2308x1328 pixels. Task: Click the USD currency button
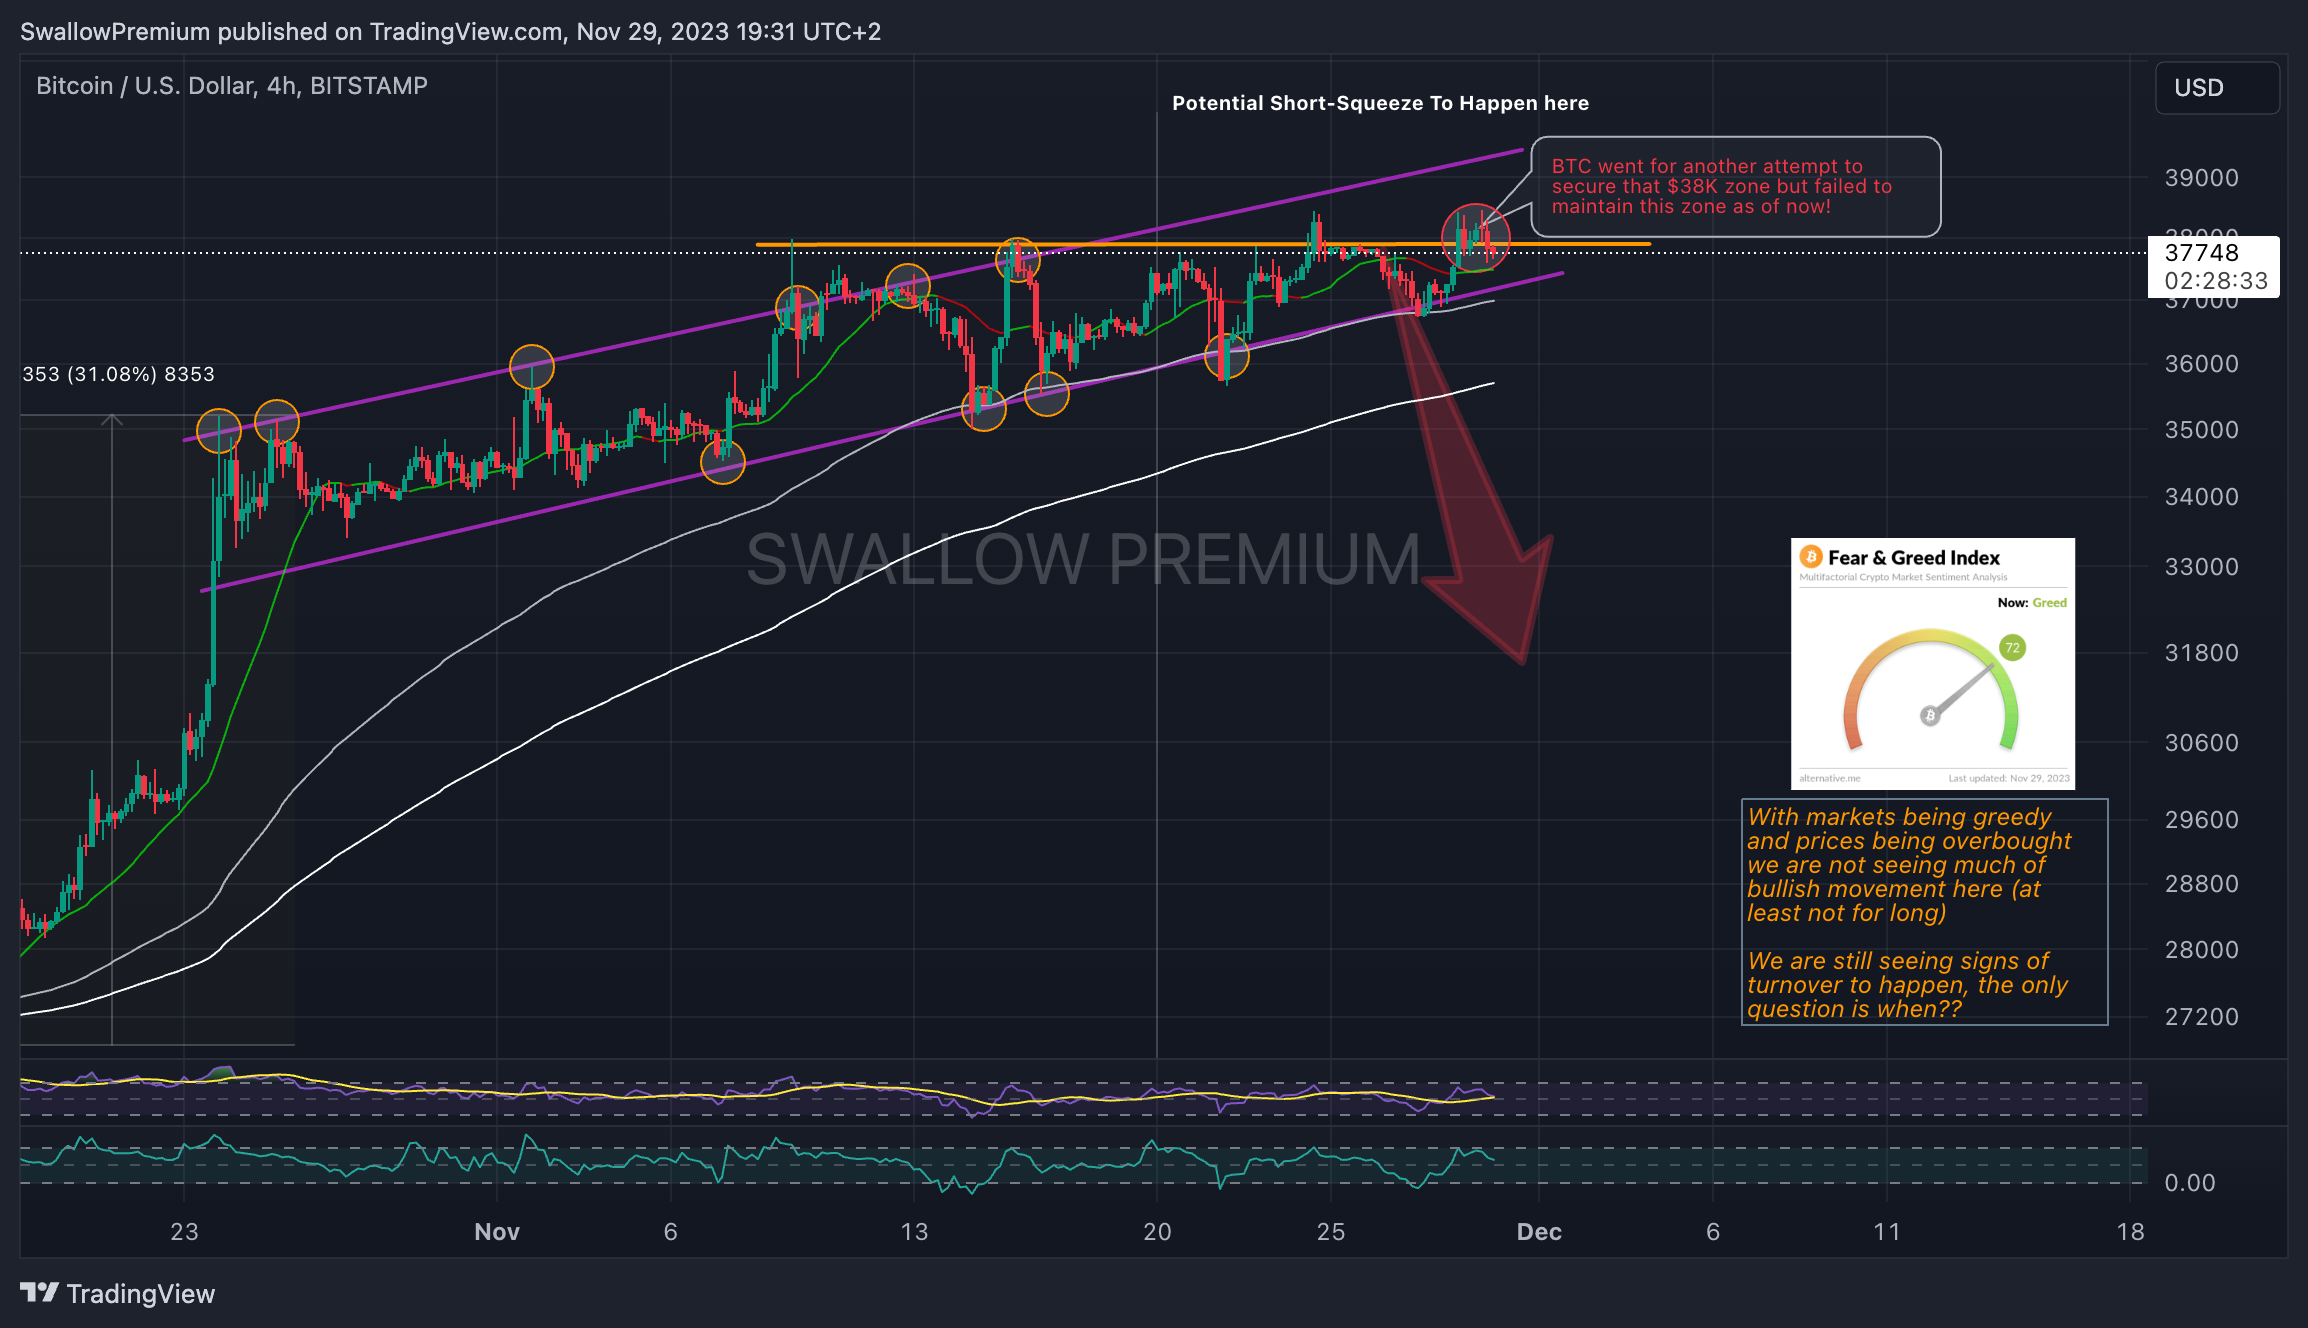pos(2217,88)
